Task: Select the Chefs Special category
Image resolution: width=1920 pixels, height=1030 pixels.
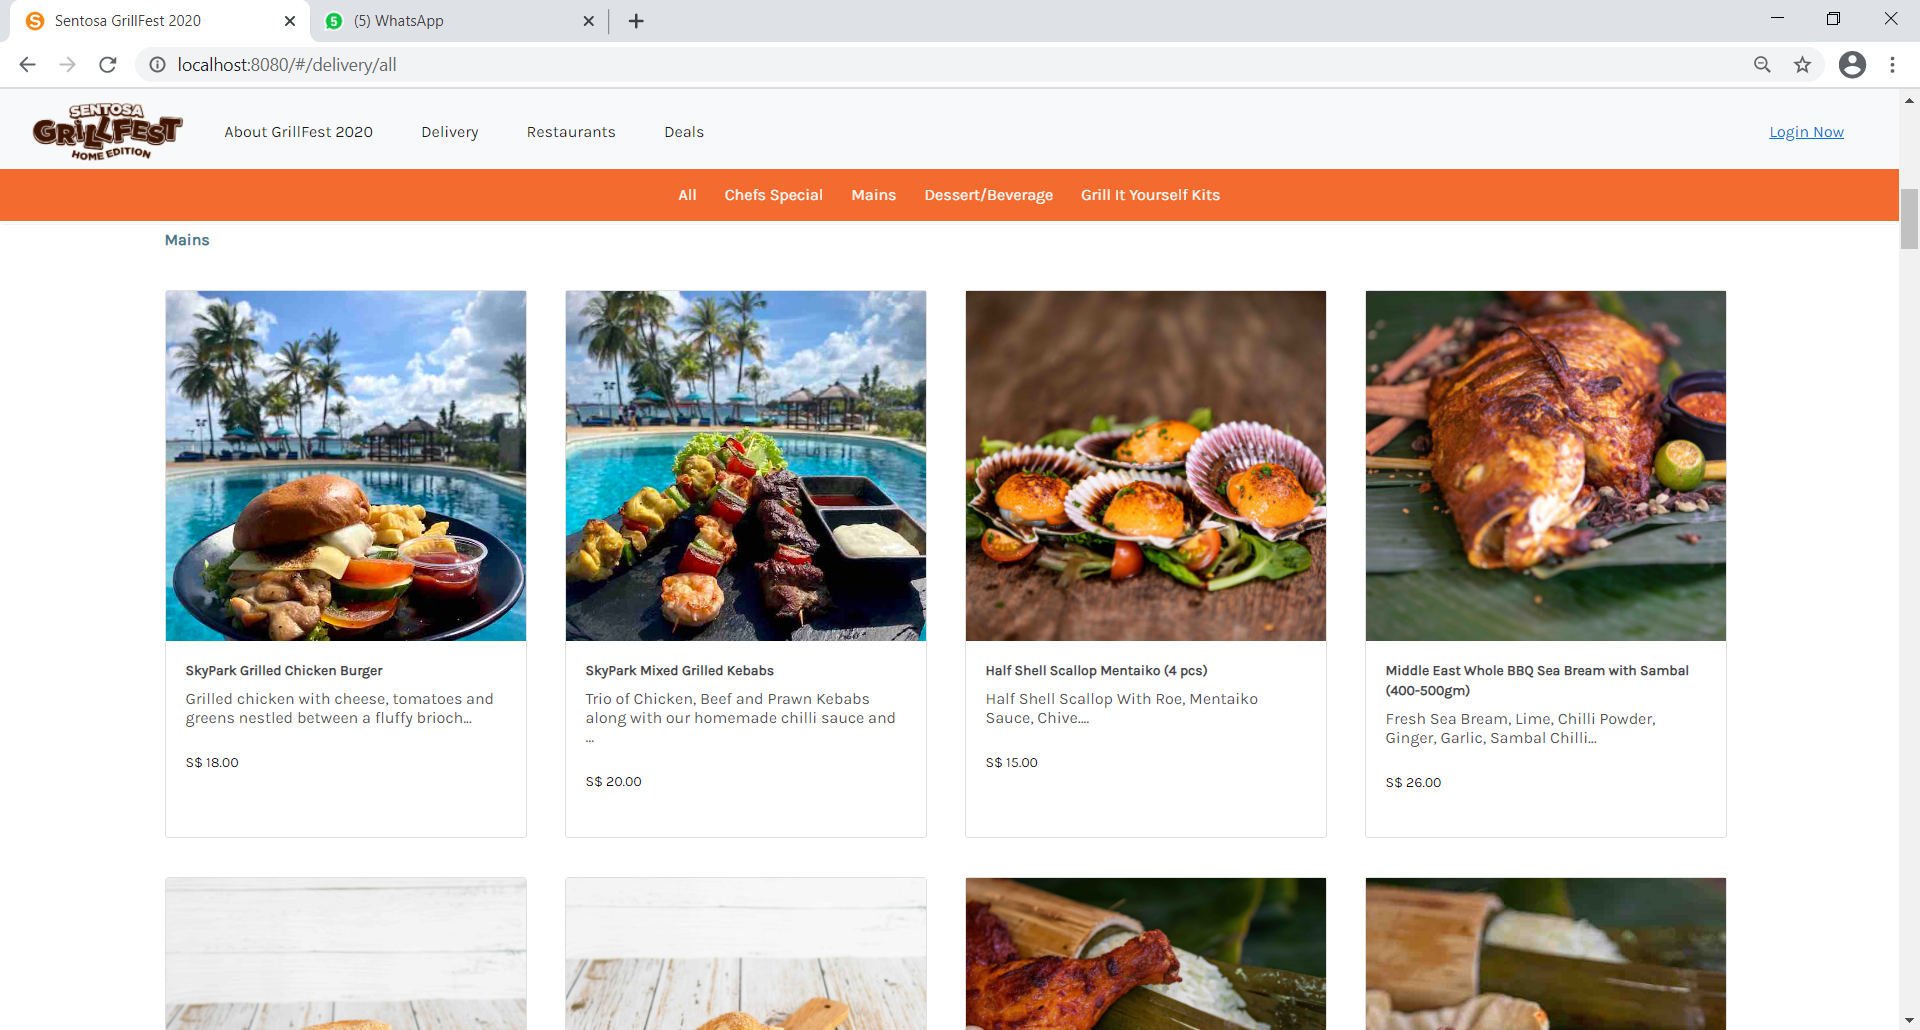Action: click(x=773, y=195)
